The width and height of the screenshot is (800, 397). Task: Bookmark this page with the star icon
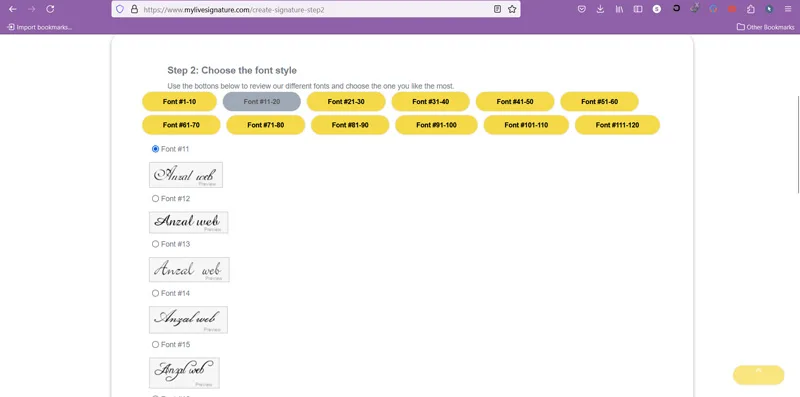click(x=512, y=9)
